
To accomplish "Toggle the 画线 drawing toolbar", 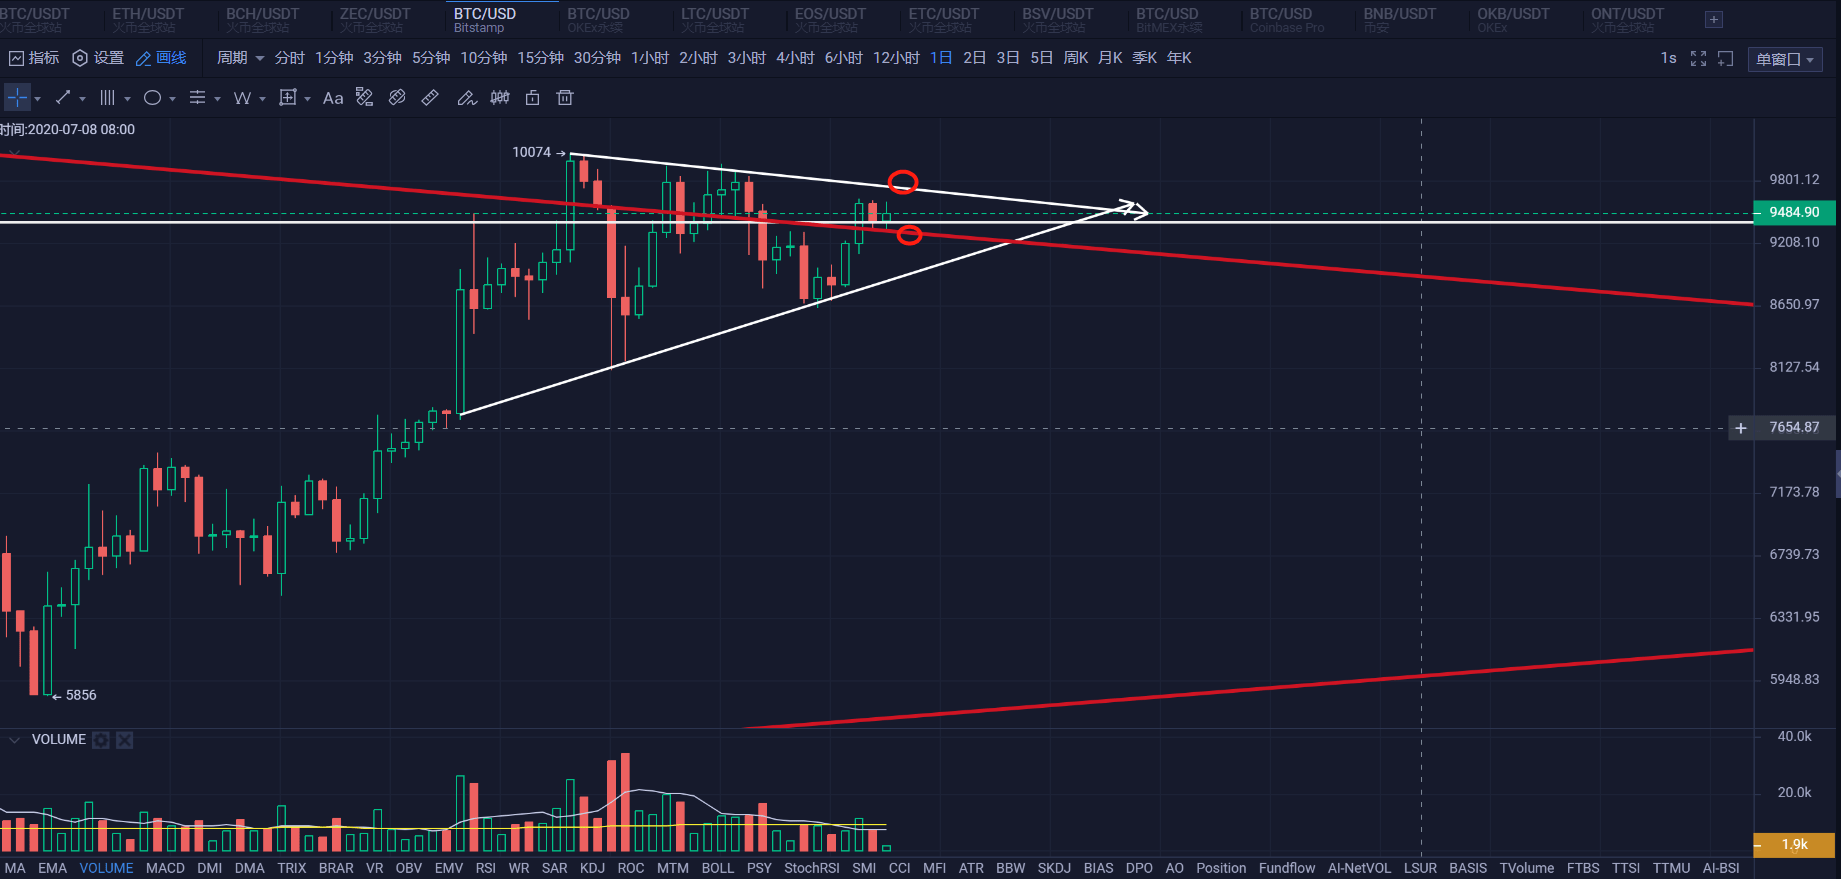I will pyautogui.click(x=161, y=58).
